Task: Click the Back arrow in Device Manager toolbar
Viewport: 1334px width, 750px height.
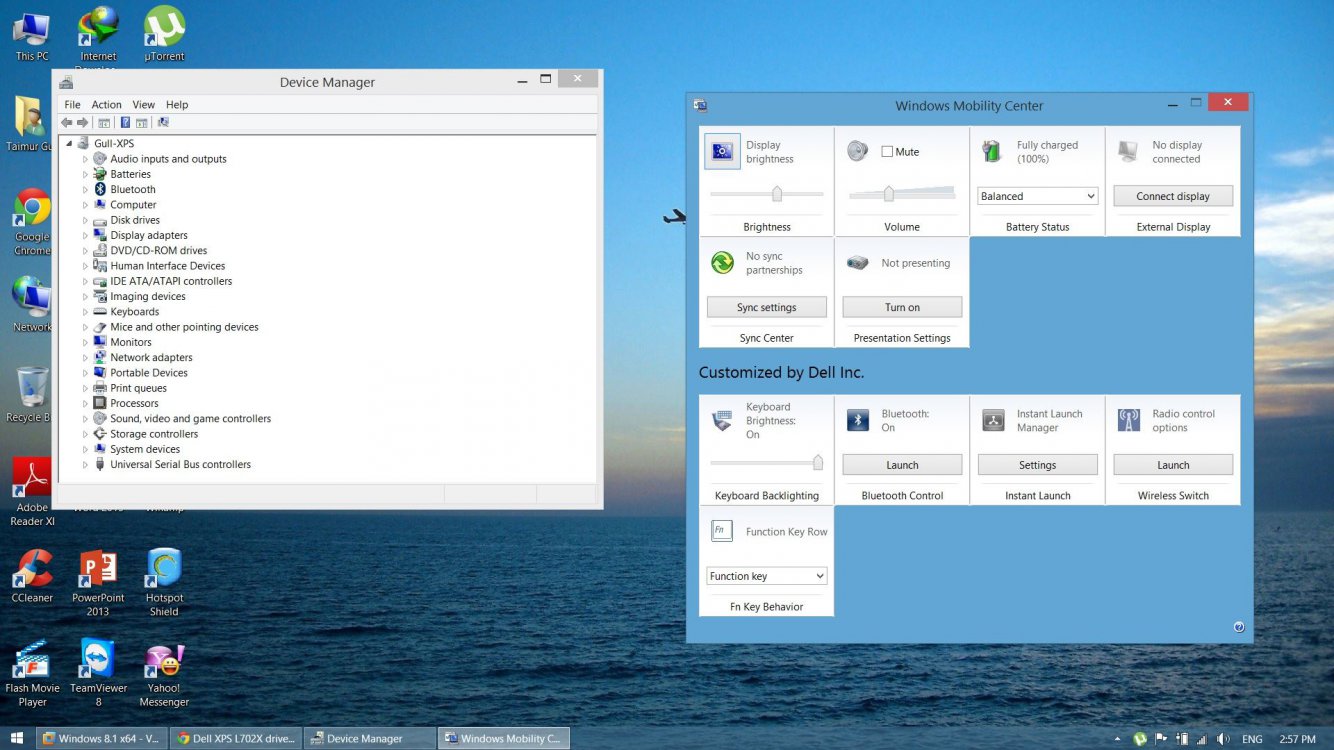Action: (66, 122)
